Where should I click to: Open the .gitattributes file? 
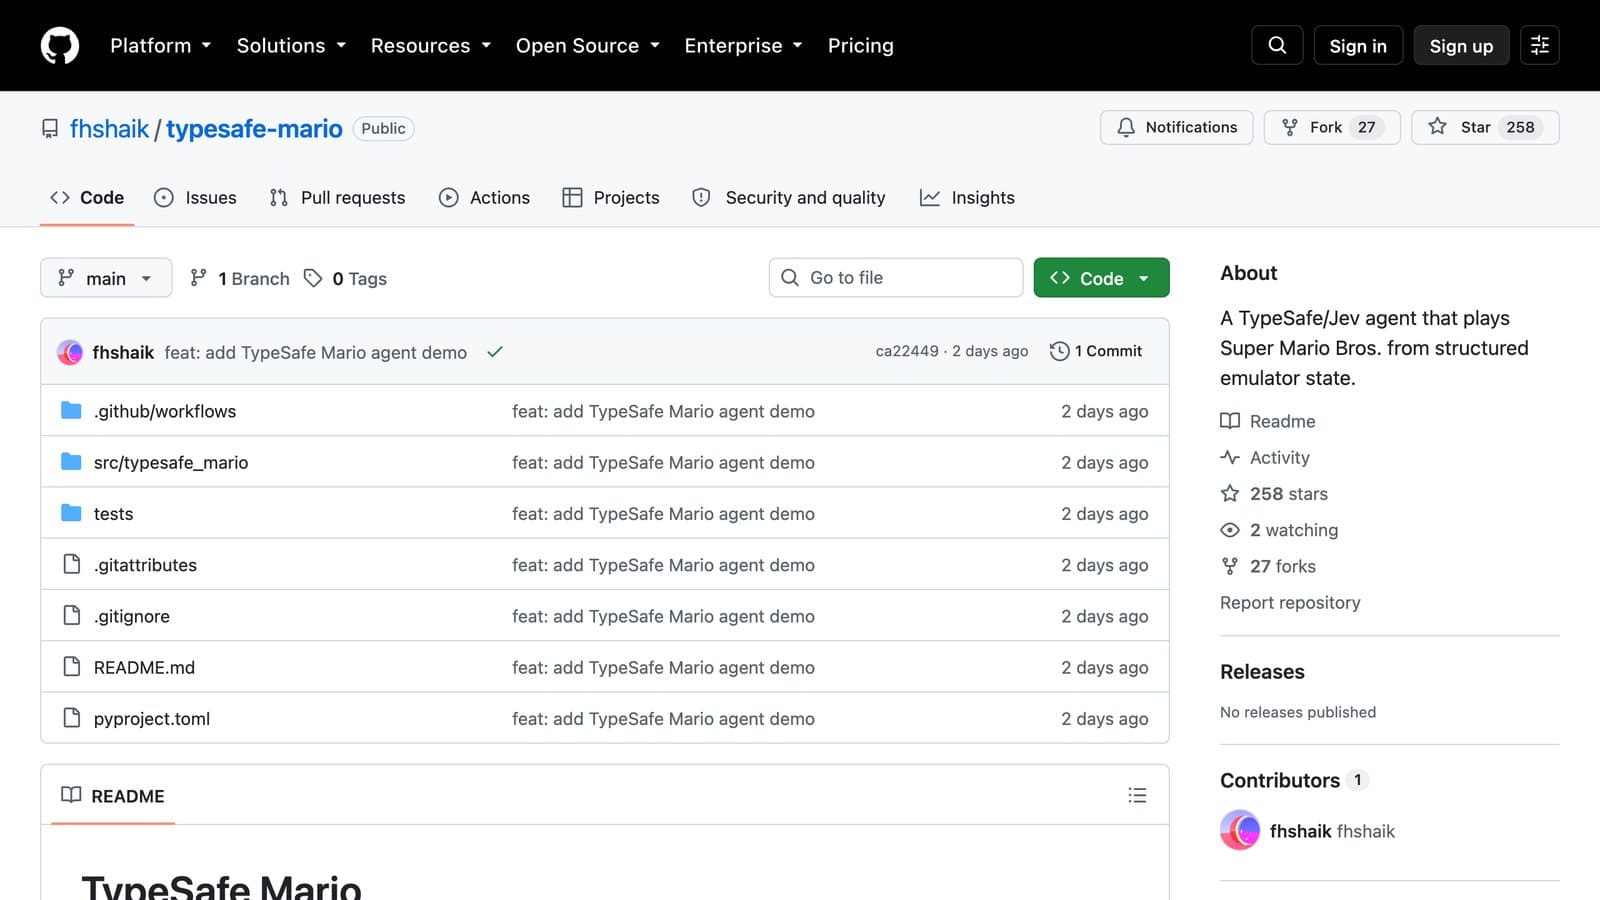click(x=145, y=565)
